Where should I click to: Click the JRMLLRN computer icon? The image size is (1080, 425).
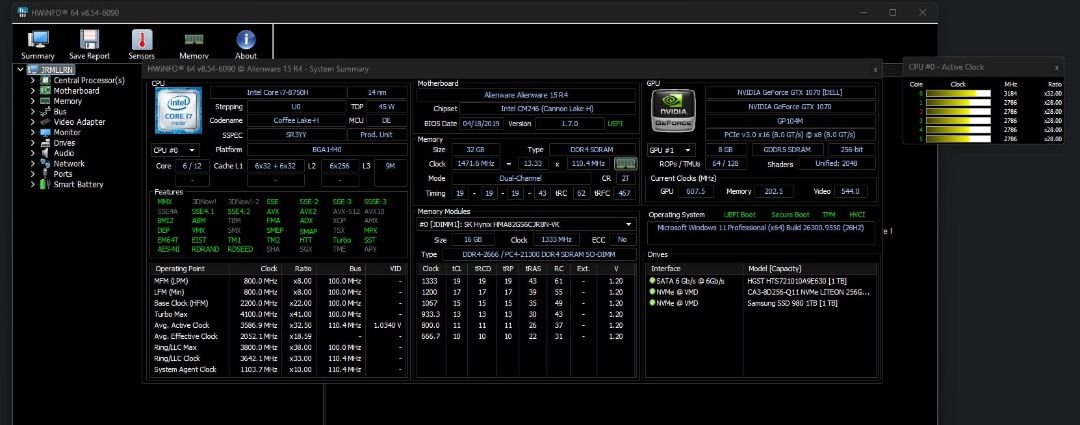click(x=33, y=70)
